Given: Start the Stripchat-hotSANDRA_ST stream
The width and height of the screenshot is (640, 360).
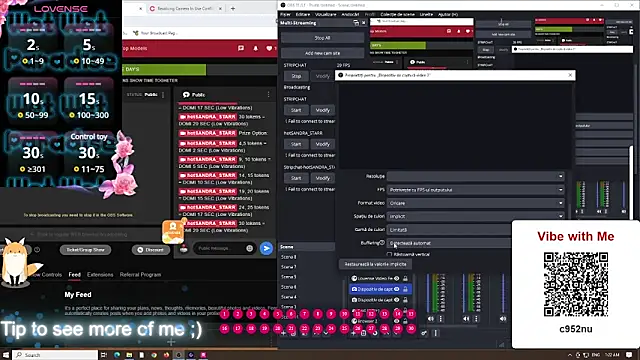Looking at the screenshot, I should coord(296,178).
